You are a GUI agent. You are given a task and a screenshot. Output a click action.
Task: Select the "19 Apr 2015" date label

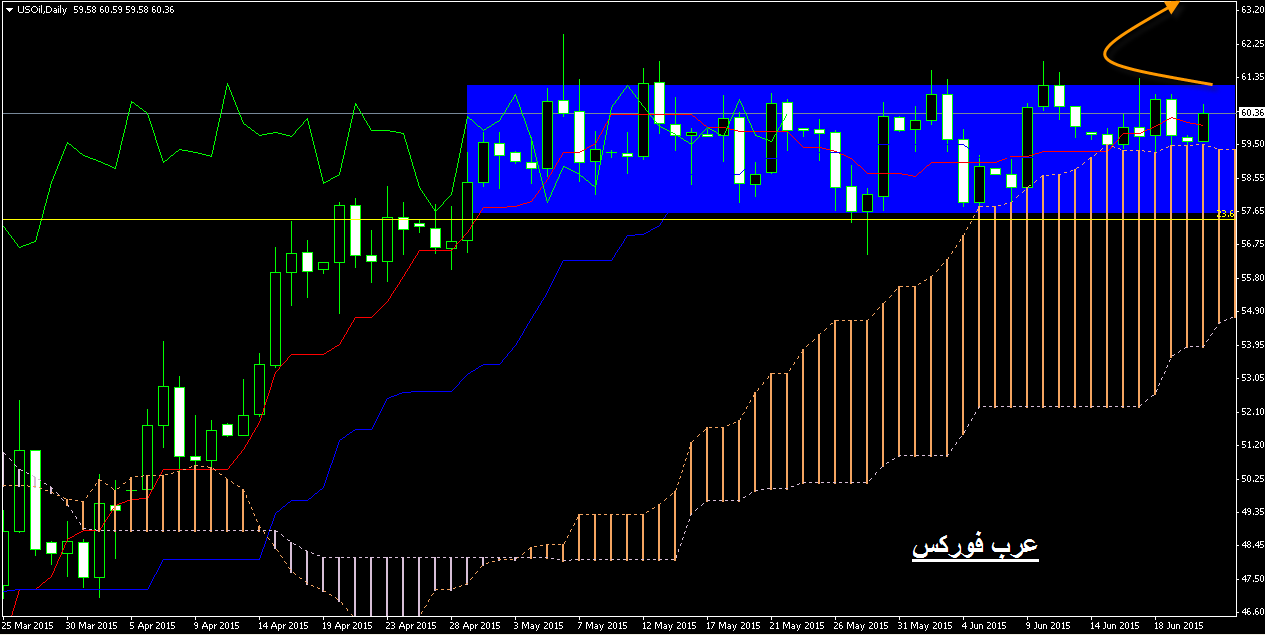(347, 627)
